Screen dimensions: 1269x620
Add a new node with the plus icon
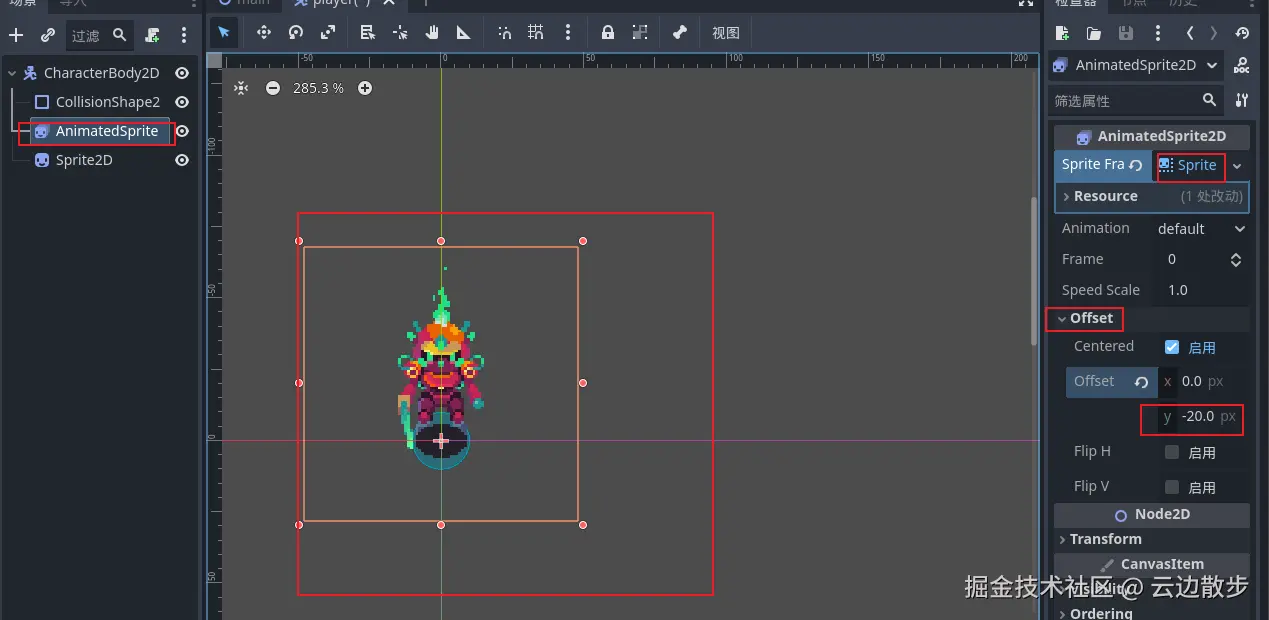pos(16,35)
